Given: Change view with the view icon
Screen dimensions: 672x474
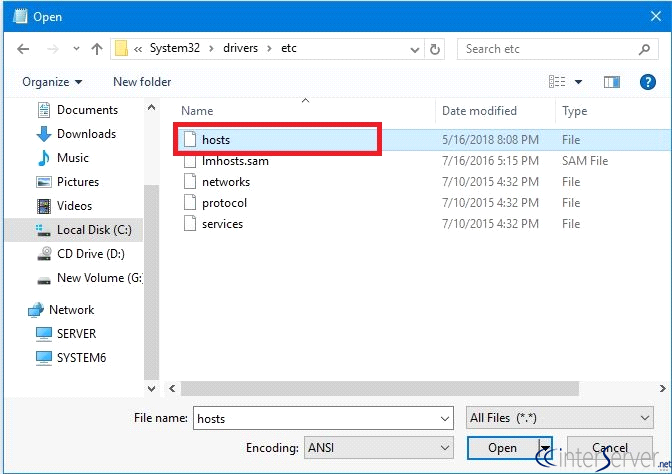Looking at the screenshot, I should pyautogui.click(x=557, y=81).
